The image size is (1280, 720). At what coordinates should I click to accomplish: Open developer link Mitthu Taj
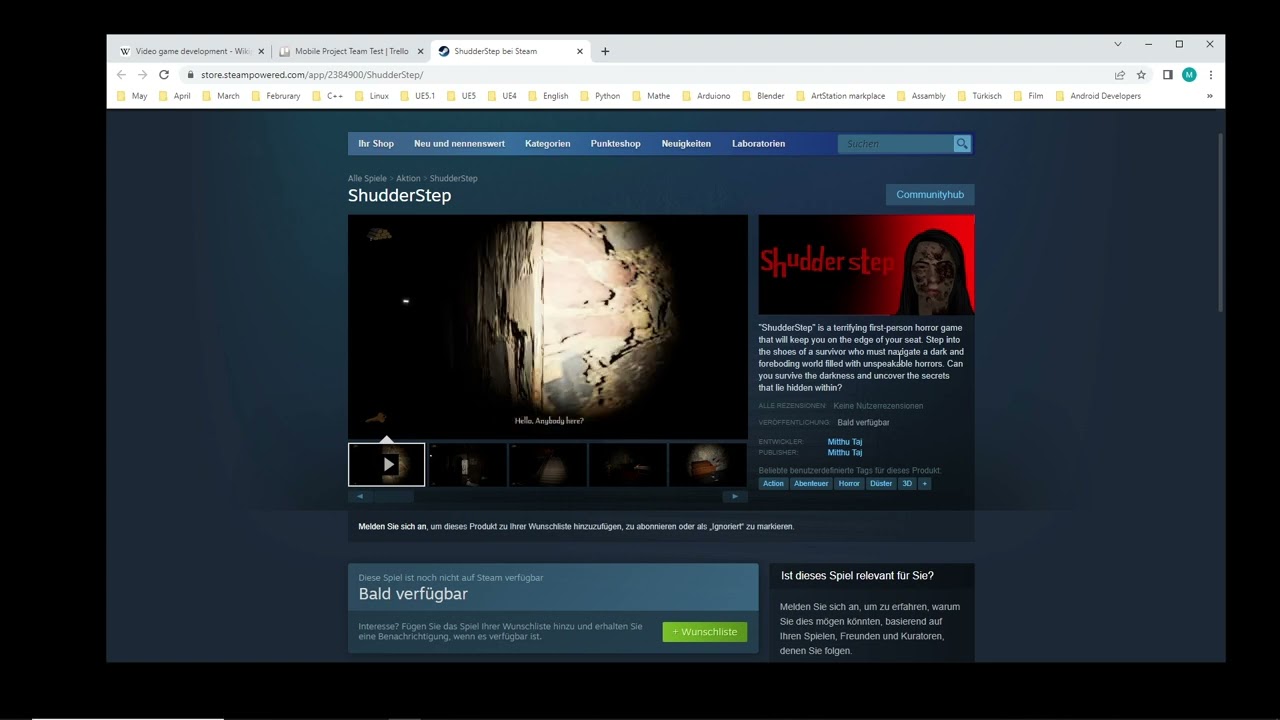click(845, 442)
